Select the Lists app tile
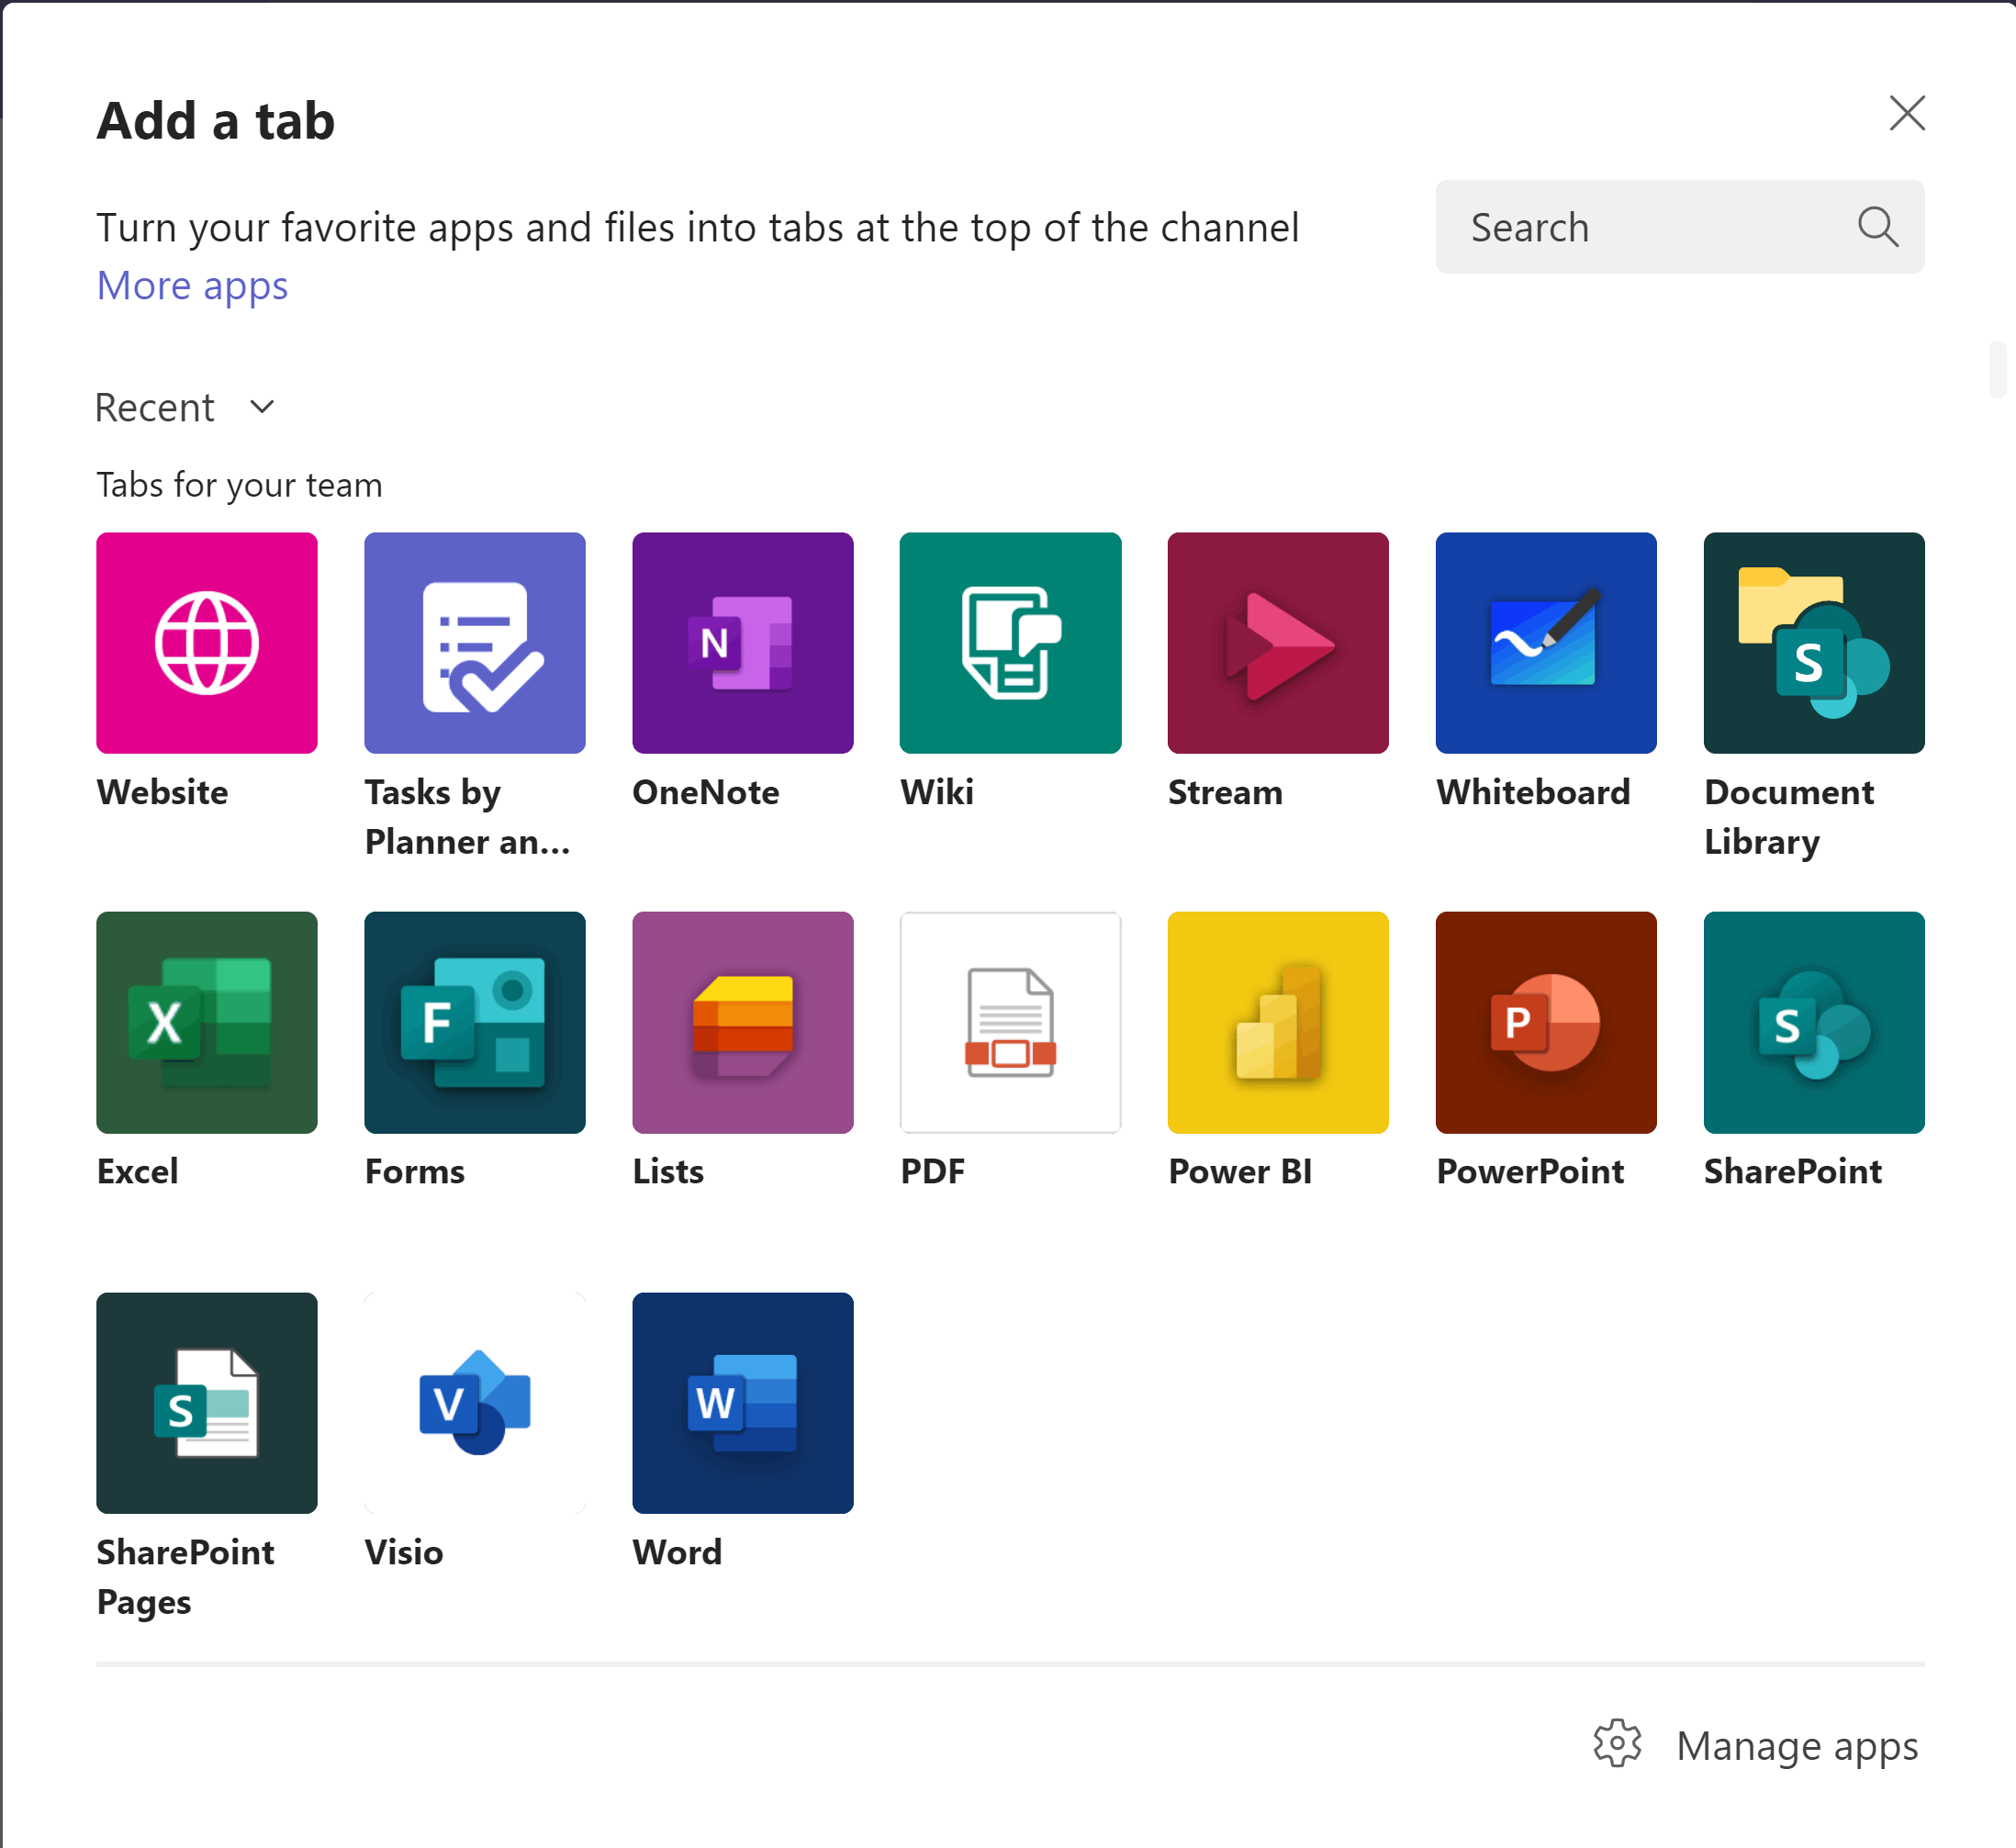 click(x=743, y=1022)
